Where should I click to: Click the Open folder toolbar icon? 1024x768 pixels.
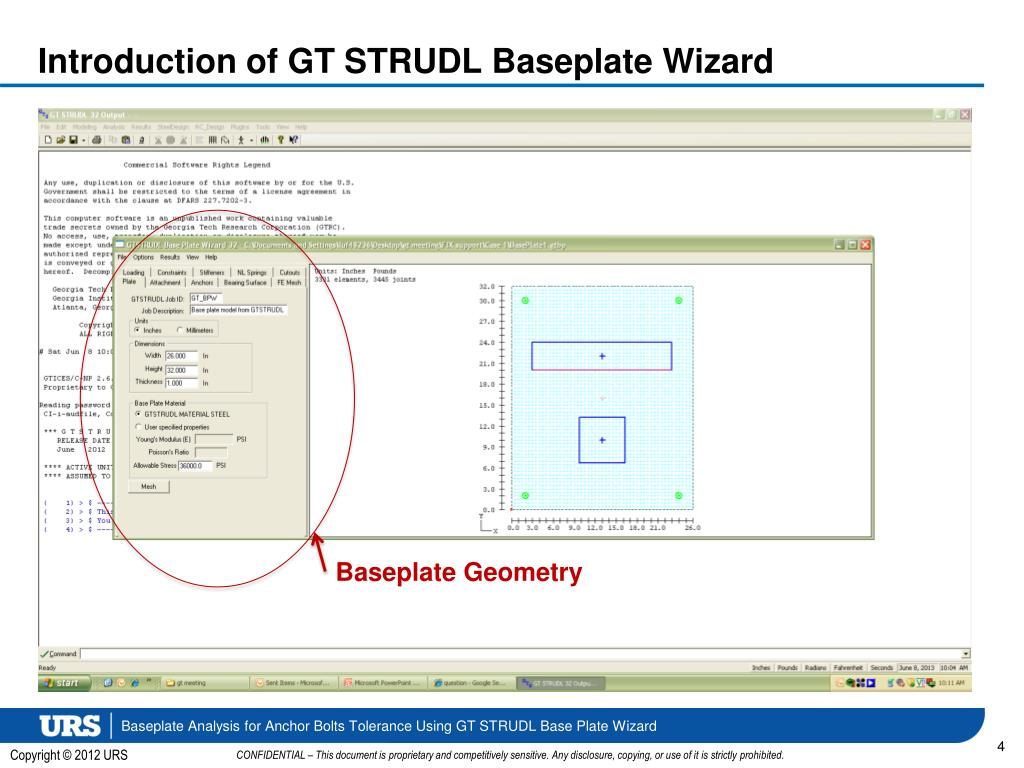pos(60,140)
